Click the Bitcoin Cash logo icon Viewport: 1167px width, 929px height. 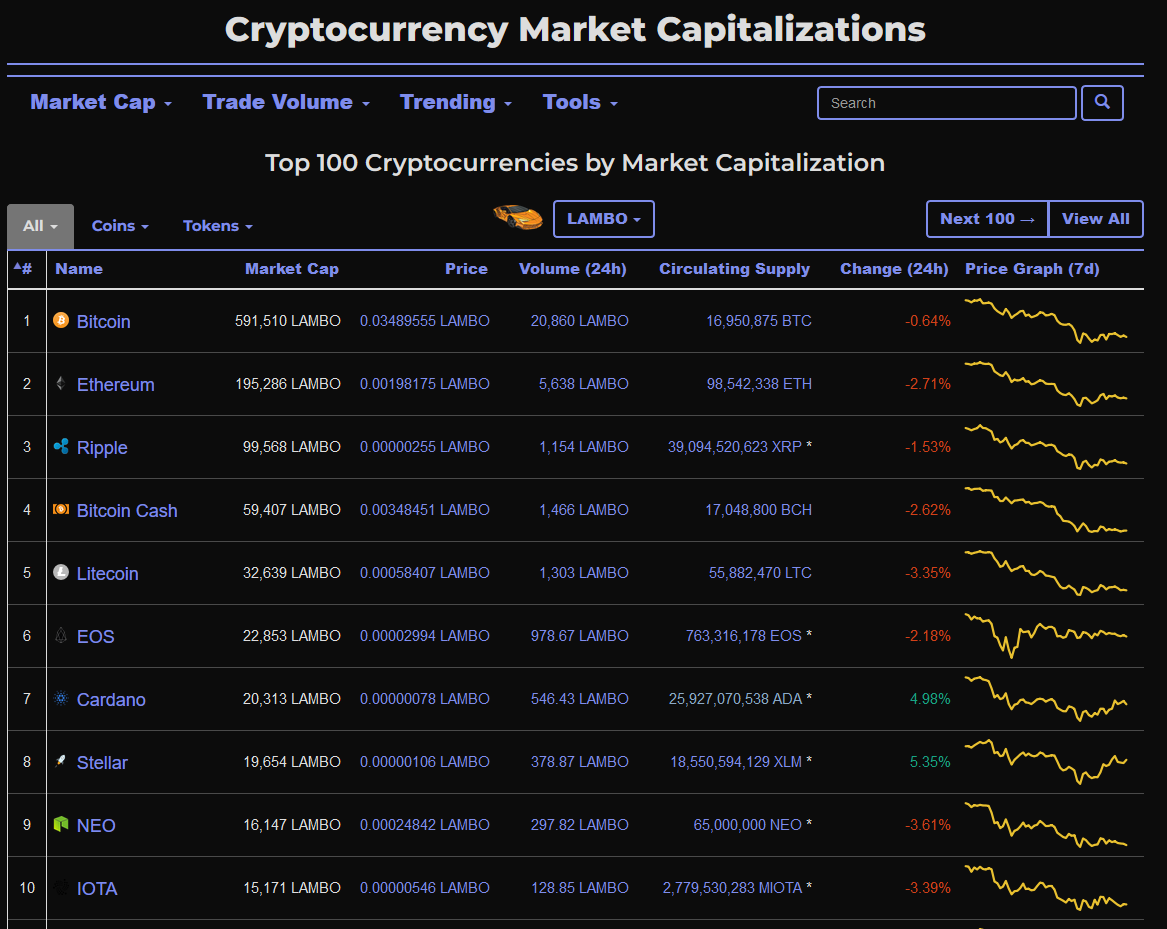click(x=61, y=509)
